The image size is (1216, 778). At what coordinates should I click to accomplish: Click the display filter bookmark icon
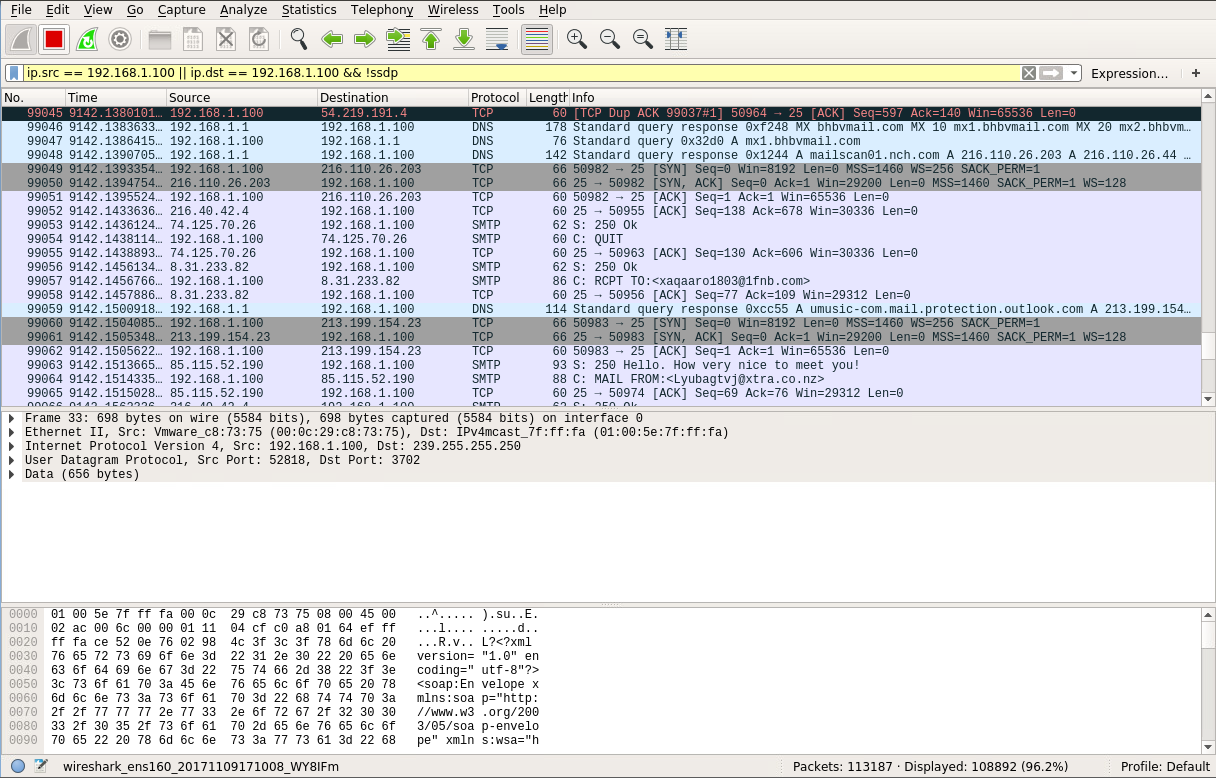click(x=14, y=73)
